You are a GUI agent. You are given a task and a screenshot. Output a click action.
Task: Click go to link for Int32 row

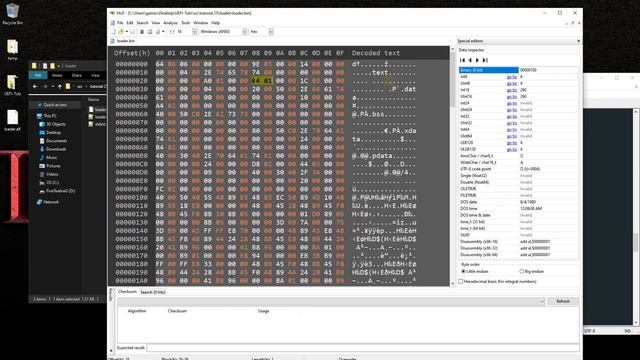click(x=511, y=116)
